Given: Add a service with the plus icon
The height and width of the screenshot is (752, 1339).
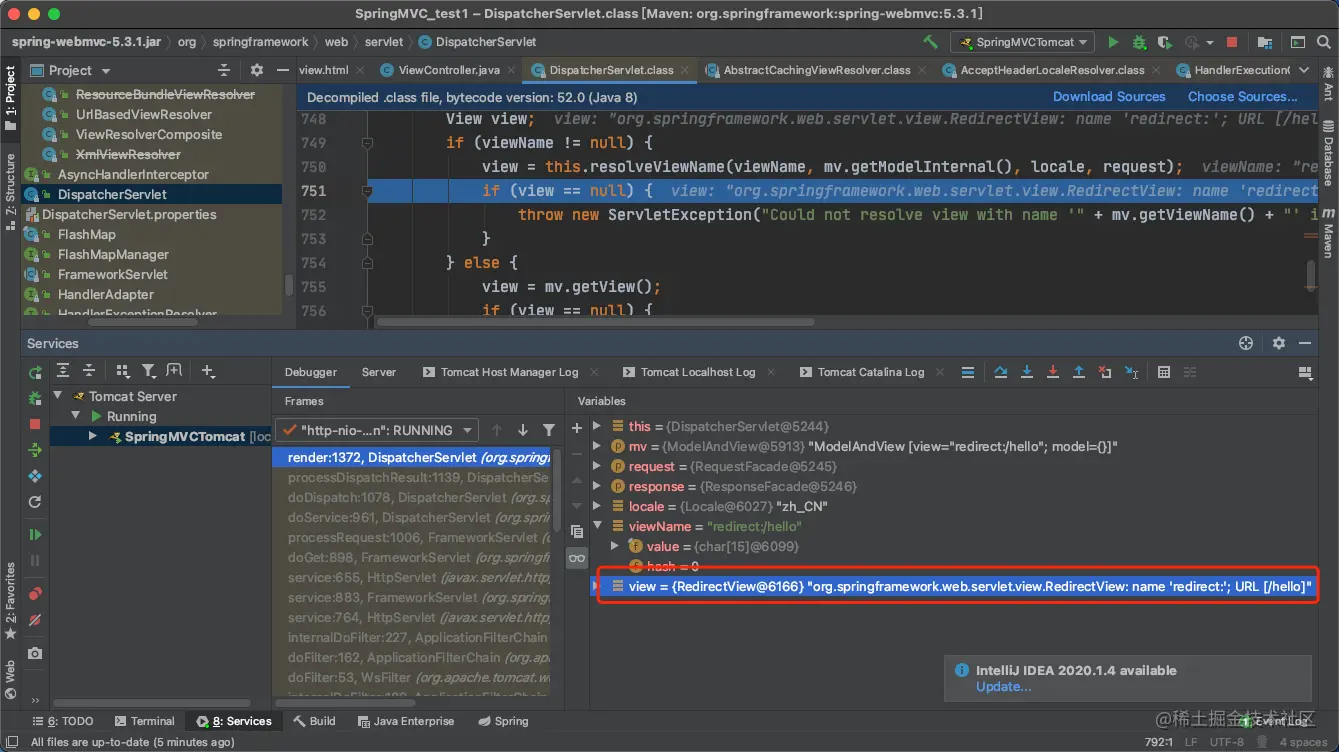Looking at the screenshot, I should pos(208,371).
